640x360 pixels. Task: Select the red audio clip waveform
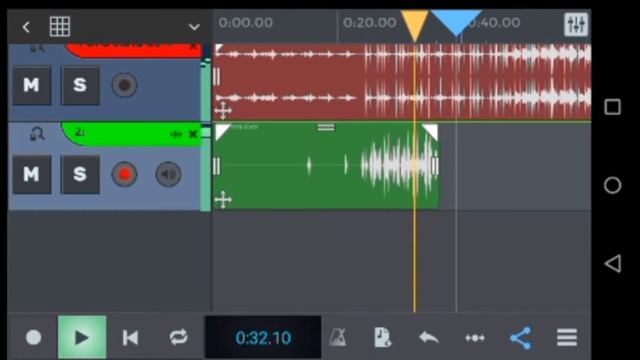tap(402, 81)
